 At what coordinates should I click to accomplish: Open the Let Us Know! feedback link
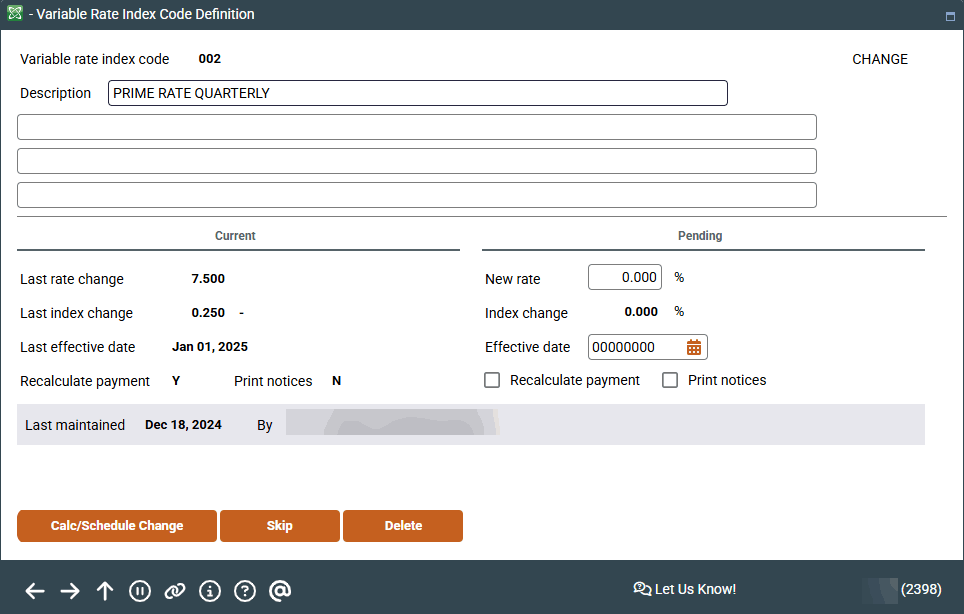(x=685, y=589)
